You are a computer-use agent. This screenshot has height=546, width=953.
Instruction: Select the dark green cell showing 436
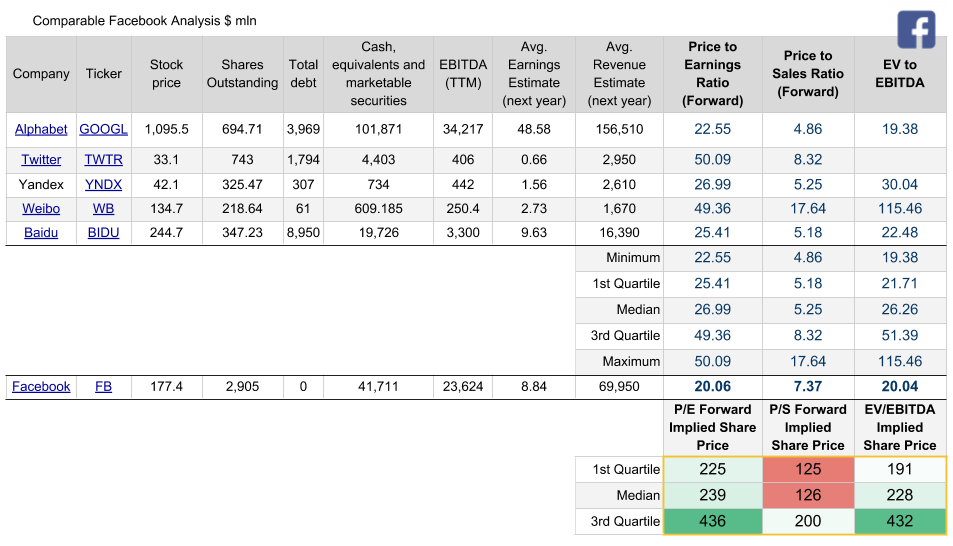point(712,521)
